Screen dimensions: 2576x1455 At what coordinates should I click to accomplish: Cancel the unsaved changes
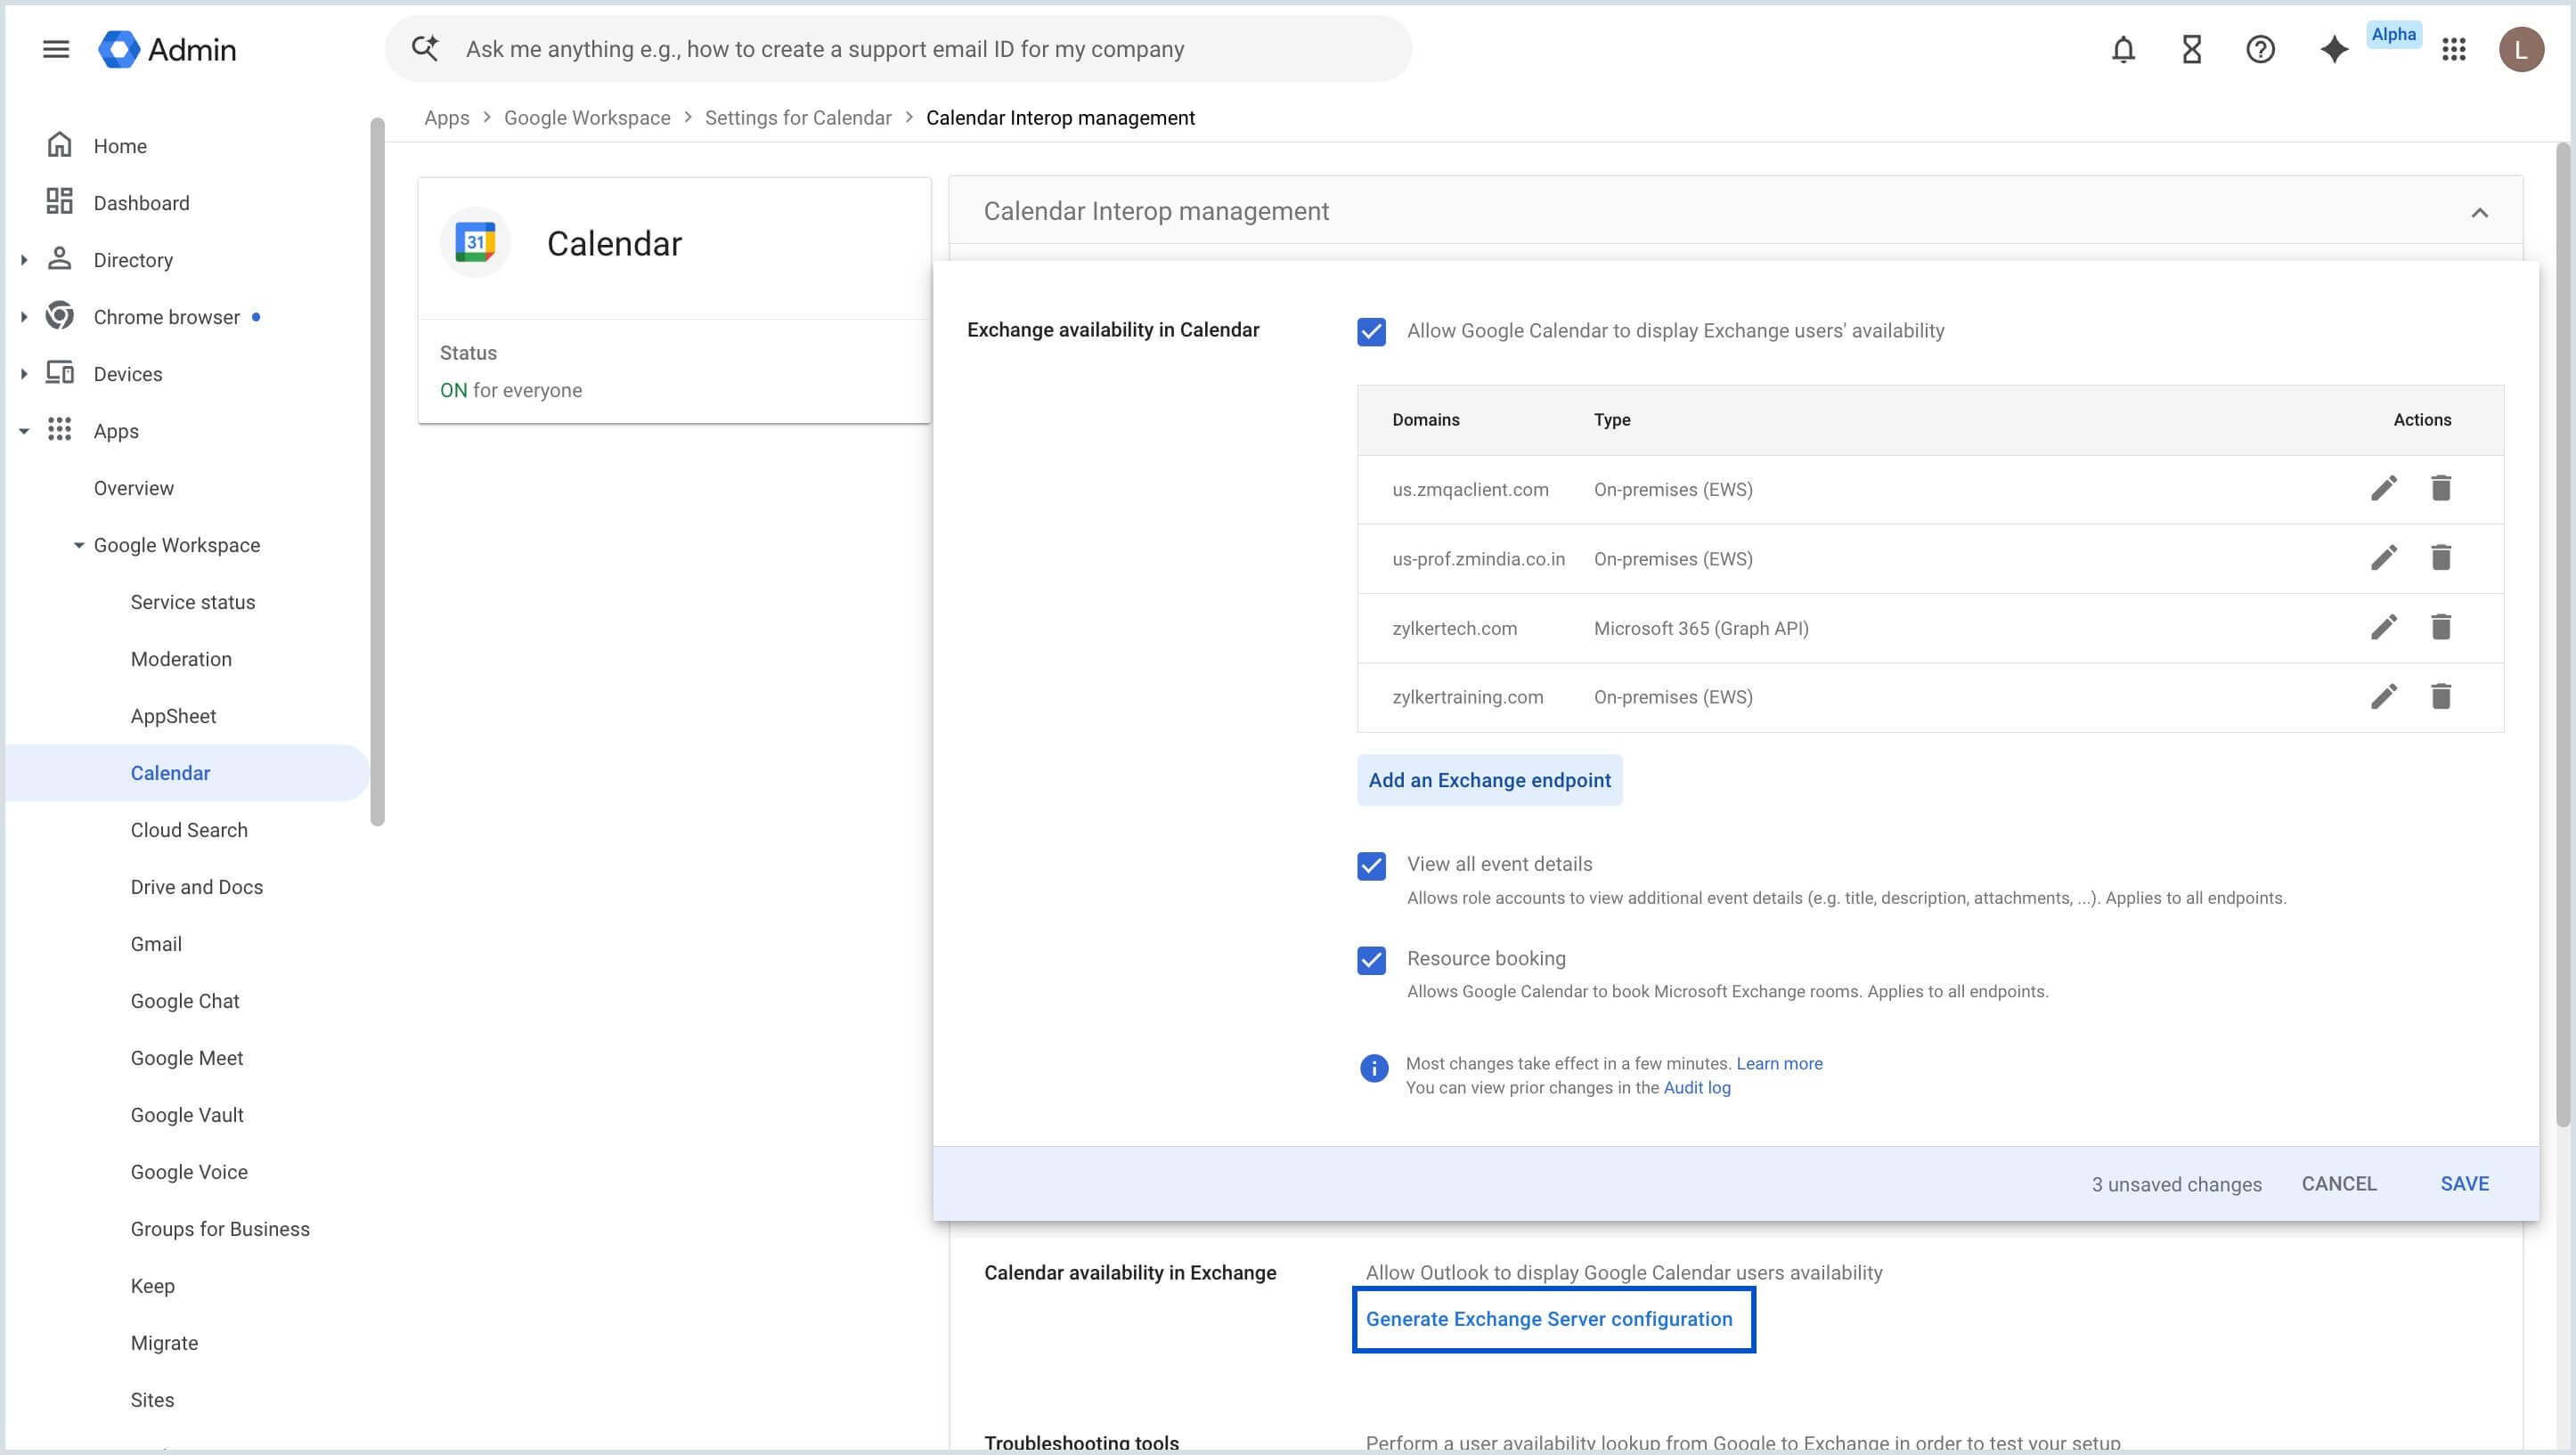click(x=2338, y=1184)
